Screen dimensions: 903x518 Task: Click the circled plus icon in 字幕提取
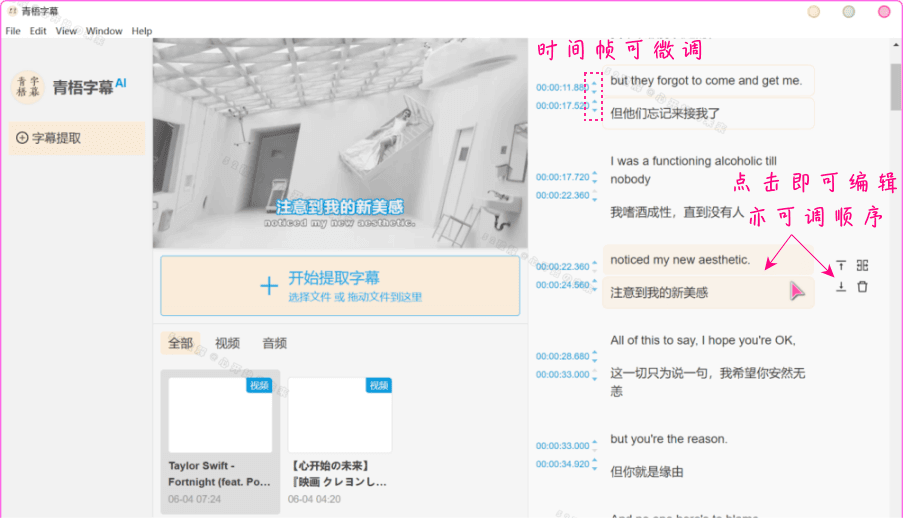coord(22,138)
